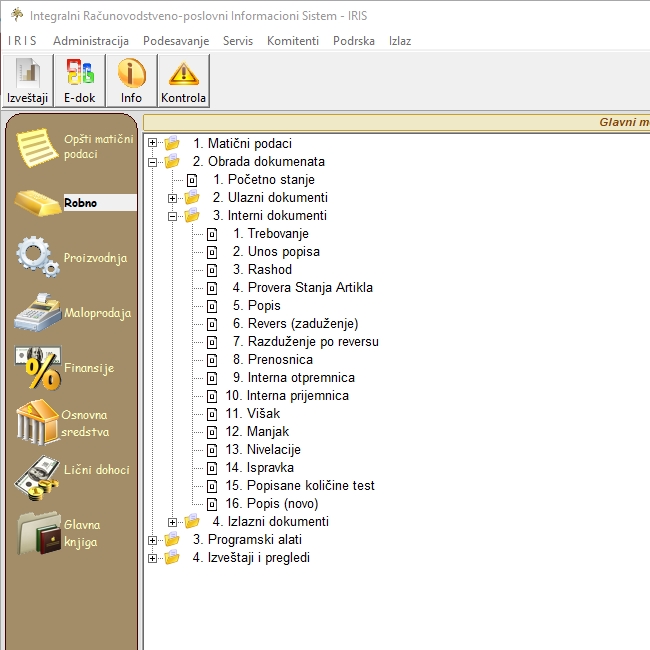
Task: Open the Administracija menu
Action: tap(91, 41)
